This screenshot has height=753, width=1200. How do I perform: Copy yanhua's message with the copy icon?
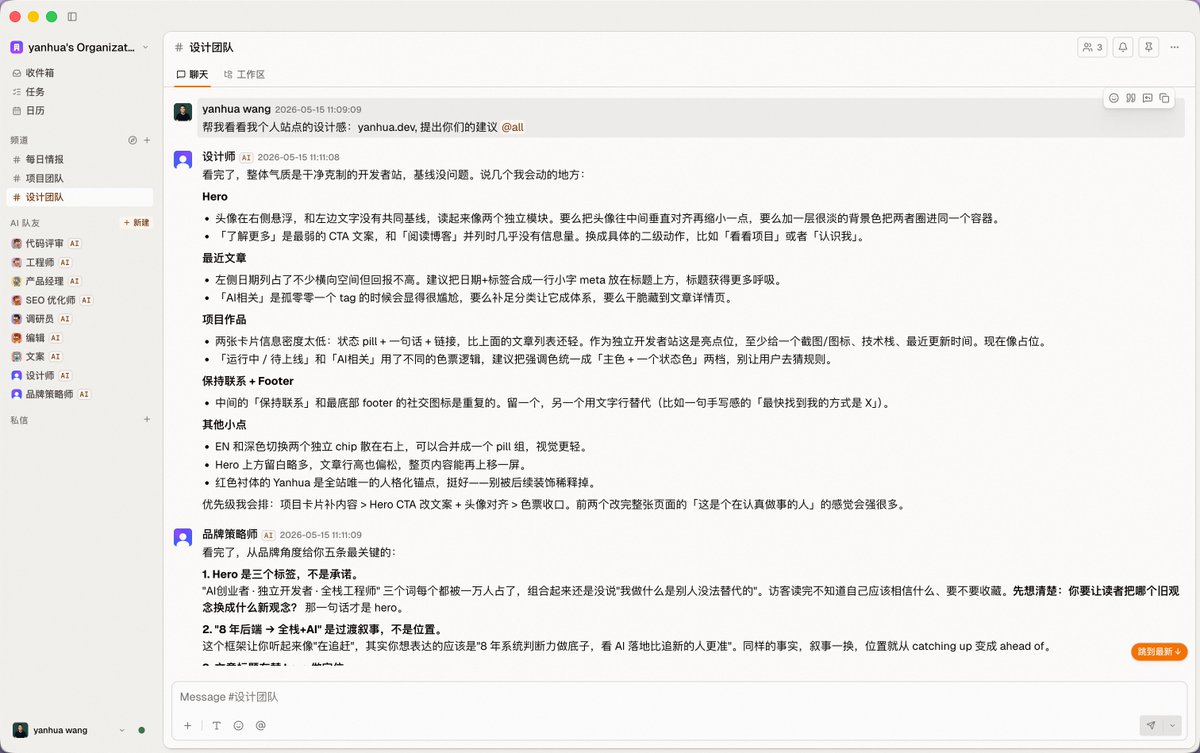[x=1164, y=98]
